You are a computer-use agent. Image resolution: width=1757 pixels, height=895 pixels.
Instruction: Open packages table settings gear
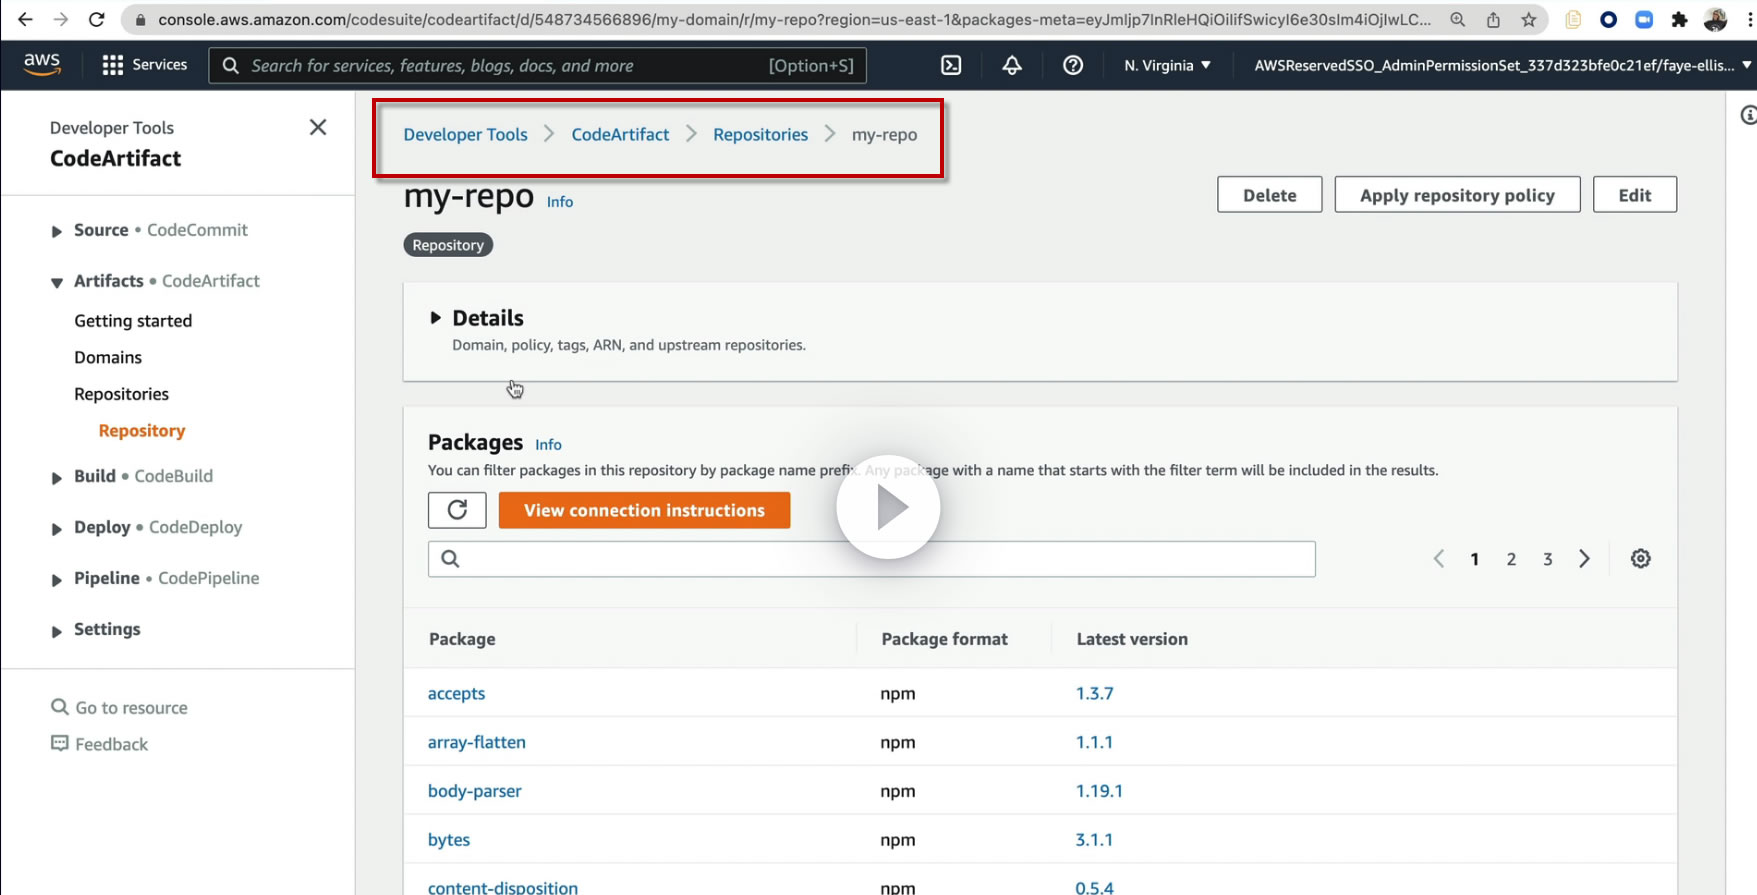[1640, 559]
